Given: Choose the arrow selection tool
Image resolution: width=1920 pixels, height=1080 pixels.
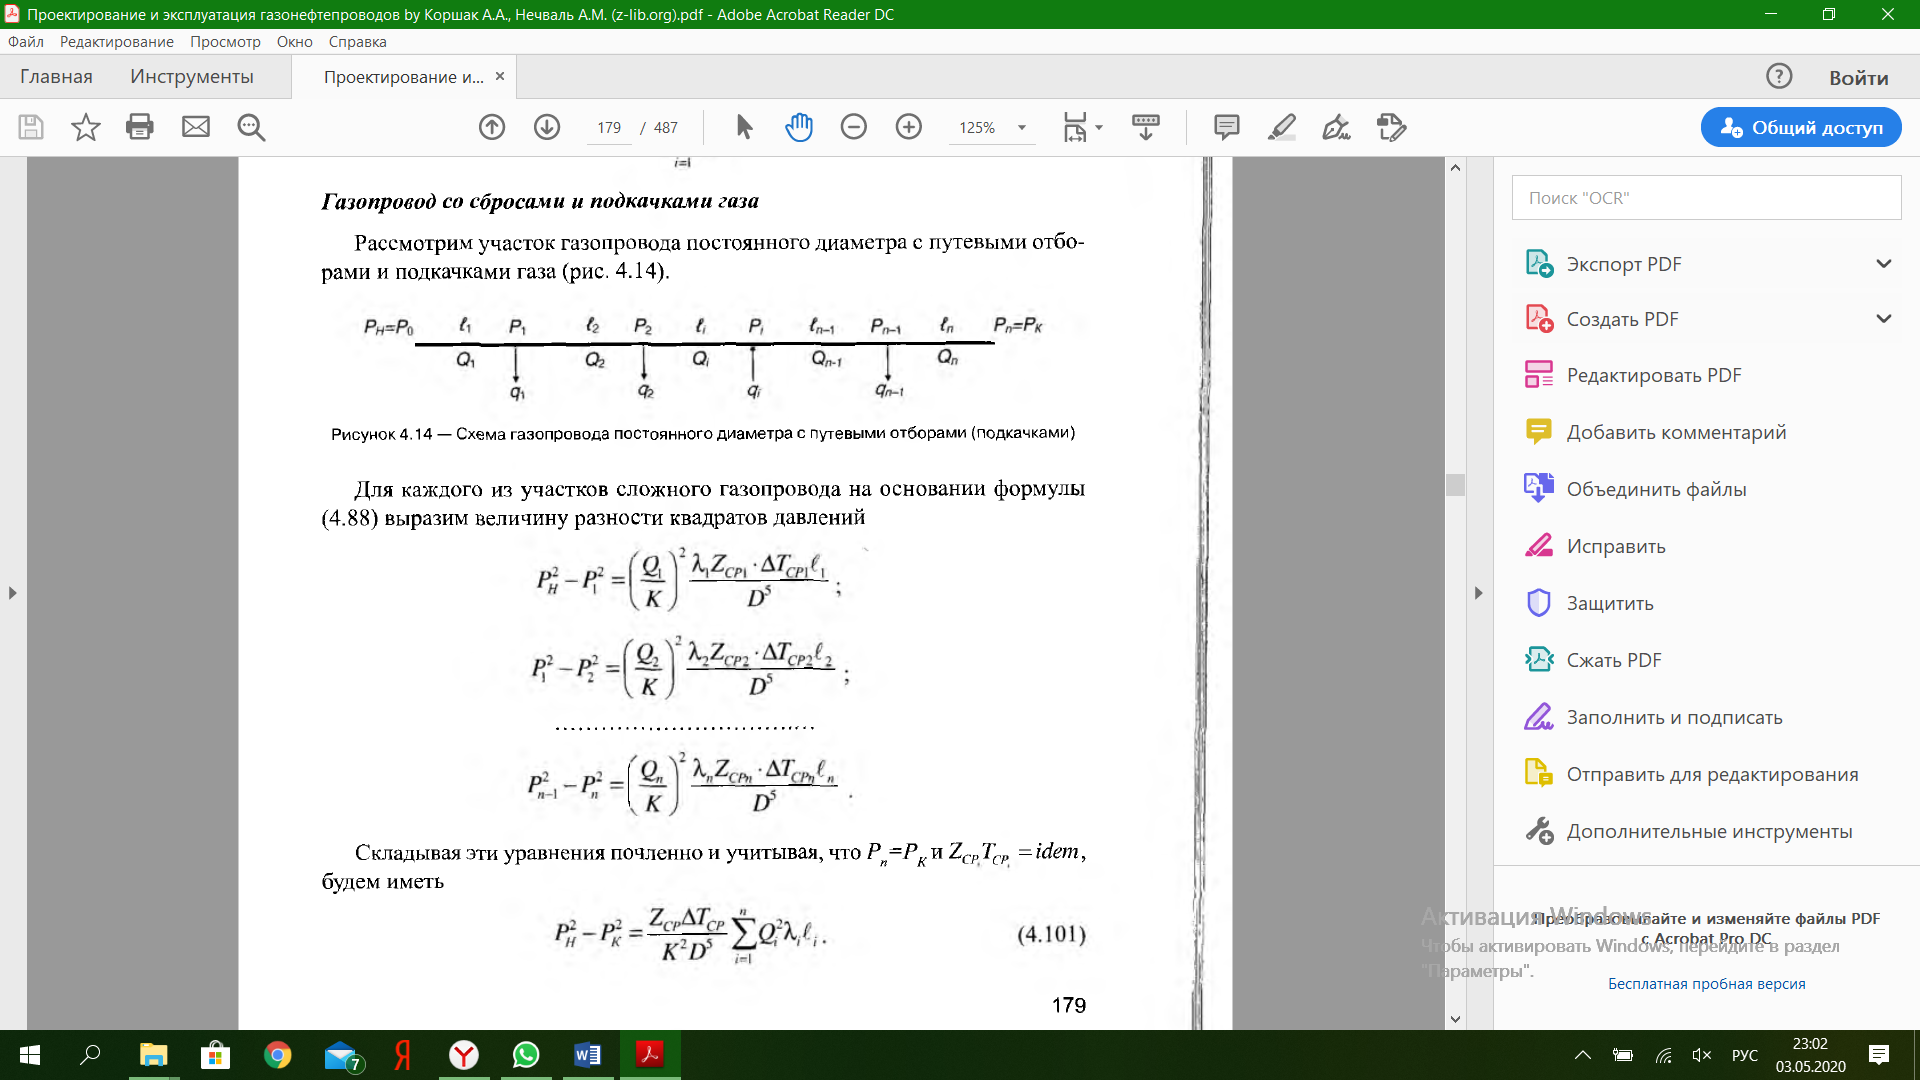Looking at the screenshot, I should tap(744, 127).
